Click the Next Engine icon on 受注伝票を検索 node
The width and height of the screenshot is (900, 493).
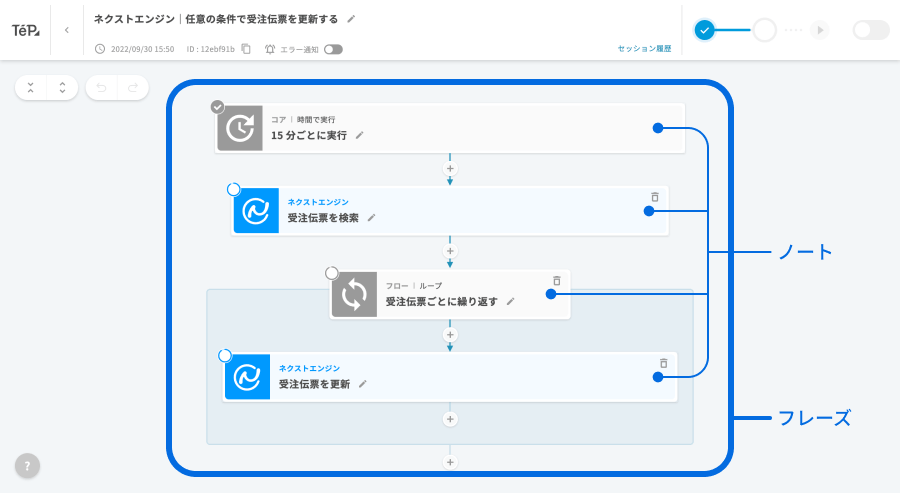click(256, 210)
